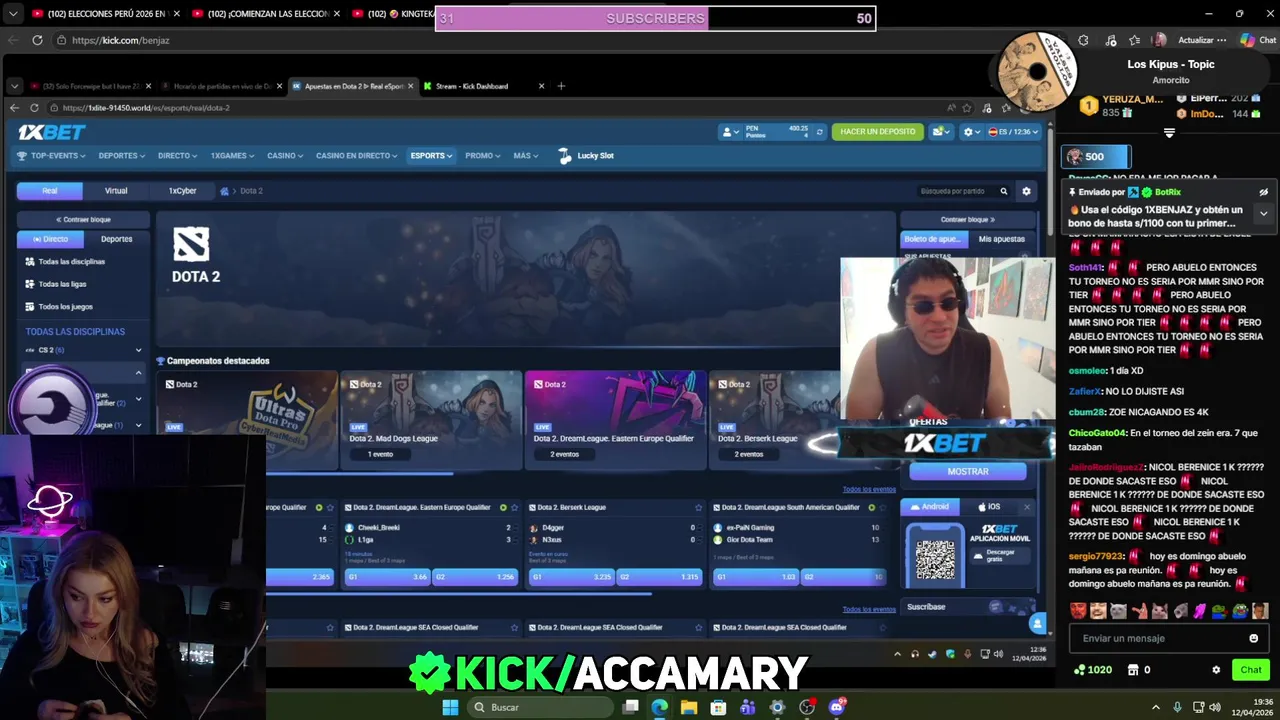
Task: Select the iOS app tab
Action: point(988,507)
